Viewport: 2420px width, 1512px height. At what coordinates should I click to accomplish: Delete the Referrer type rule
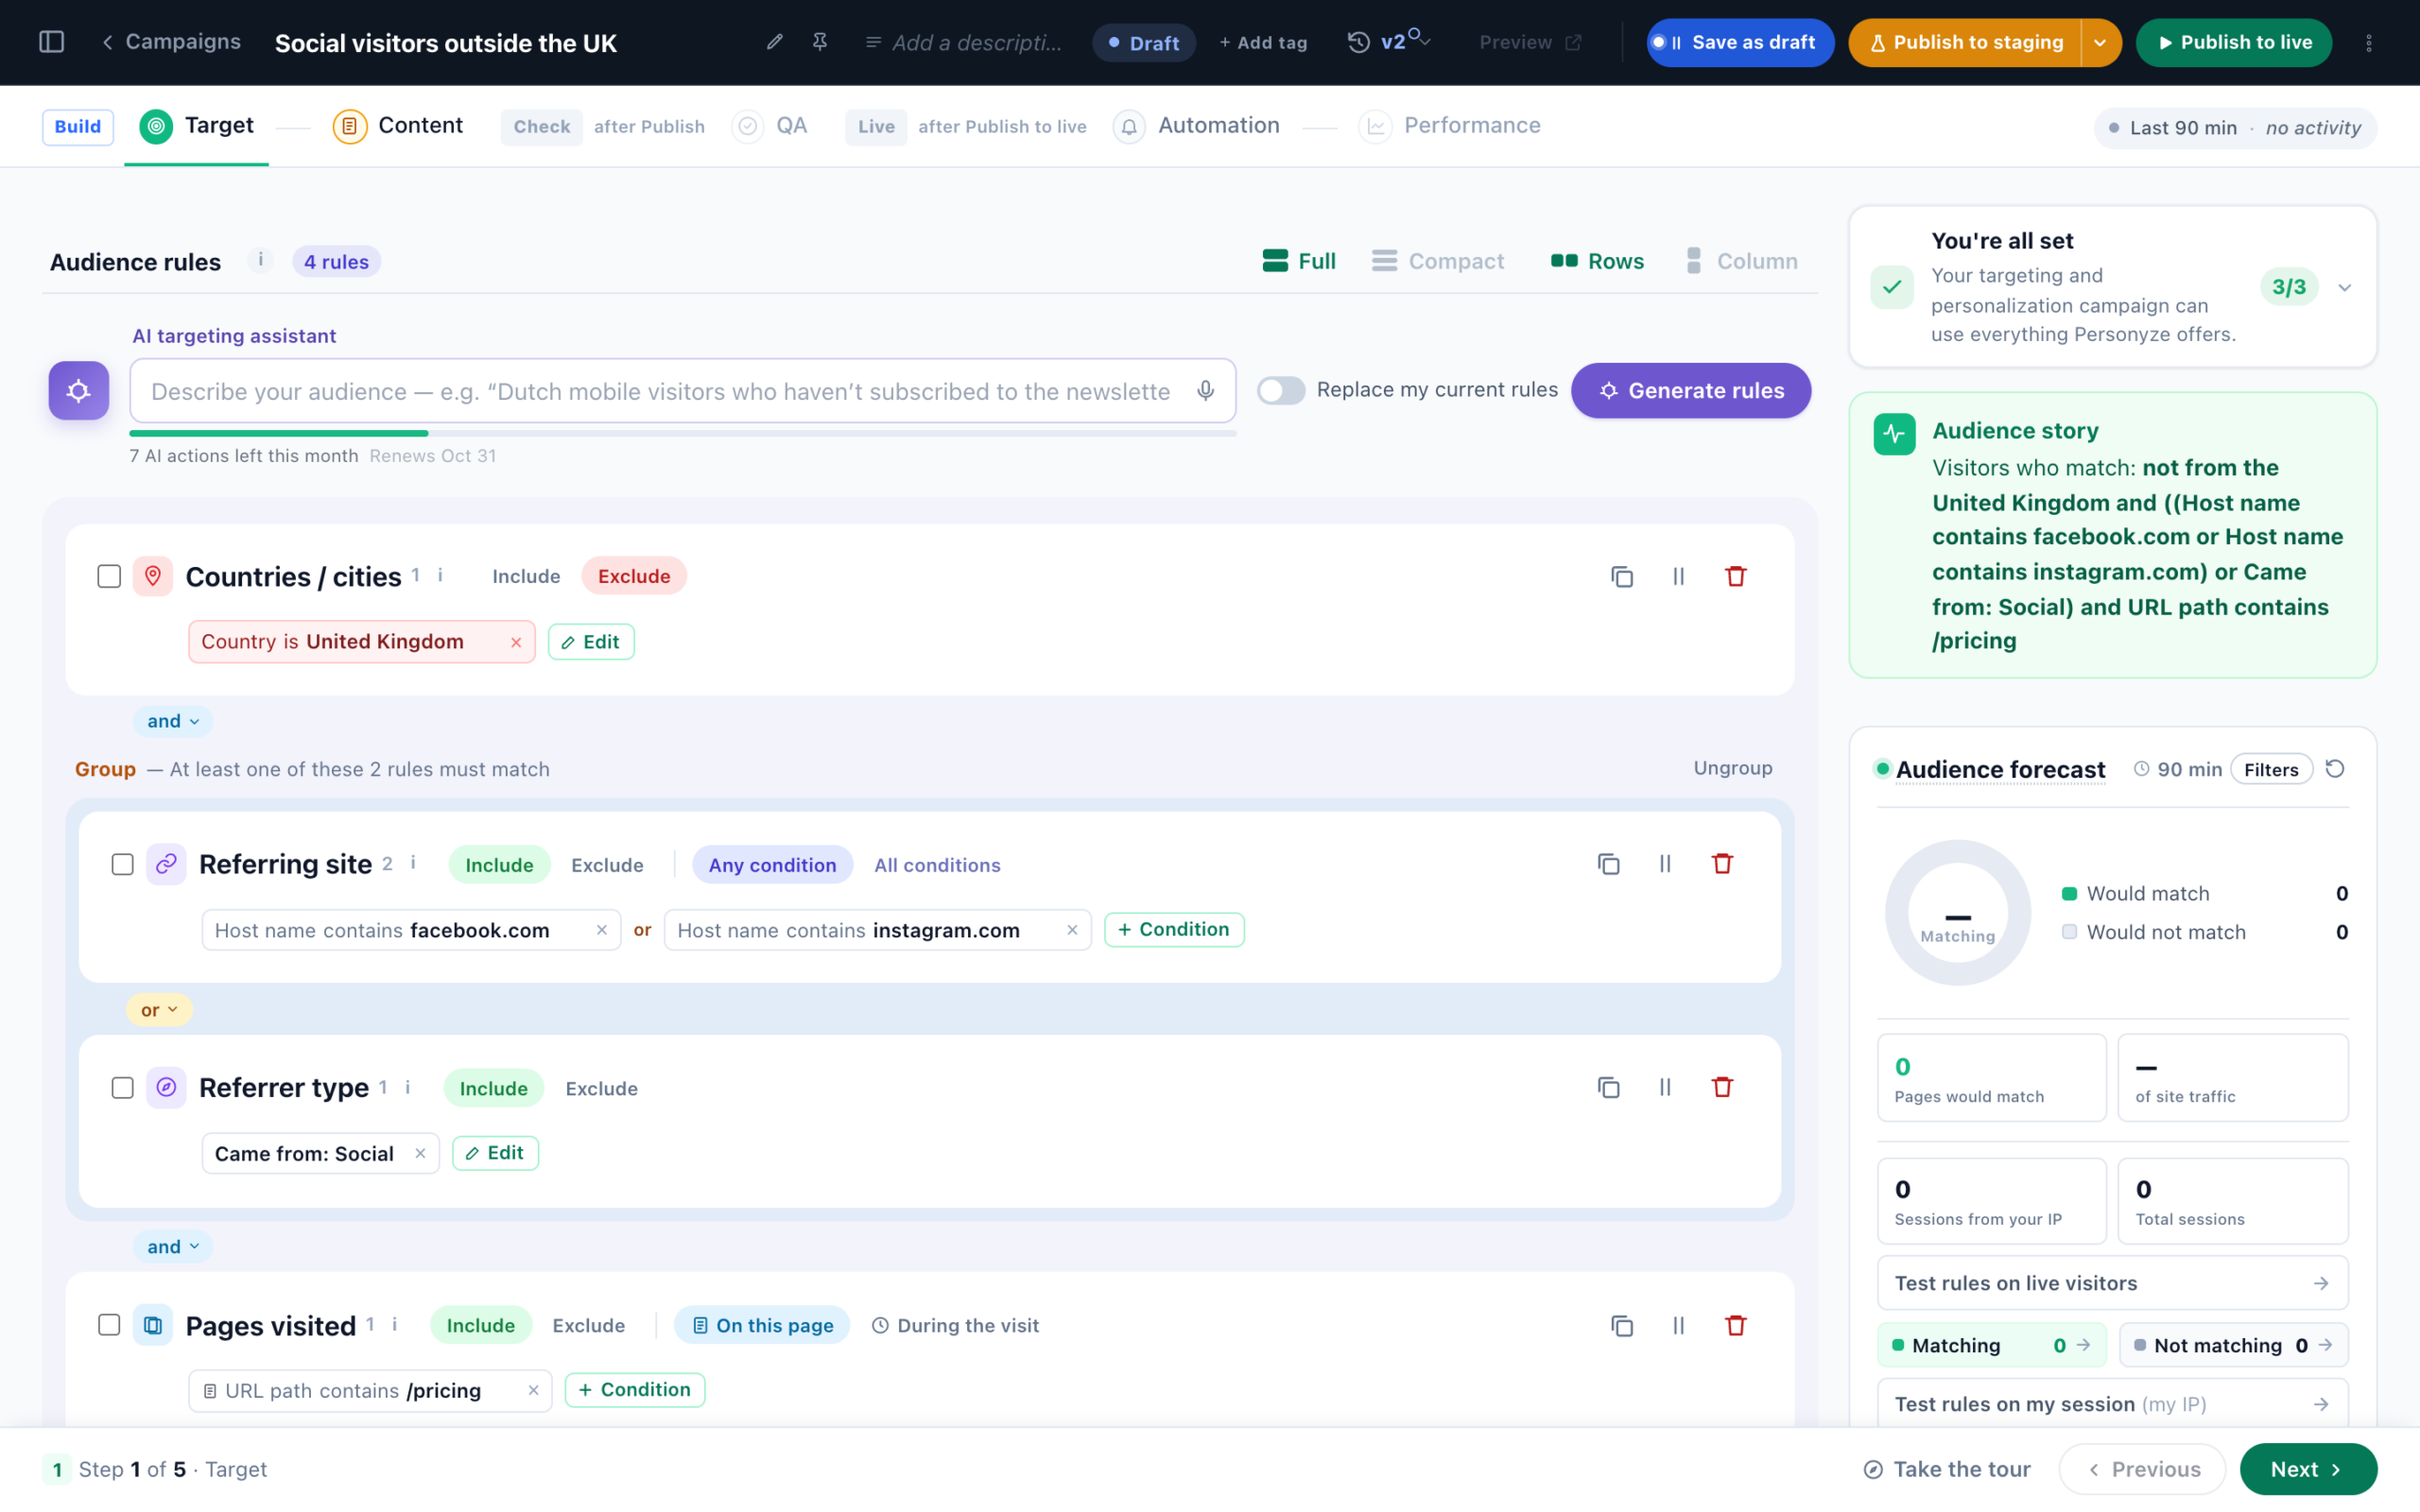(x=1722, y=1087)
